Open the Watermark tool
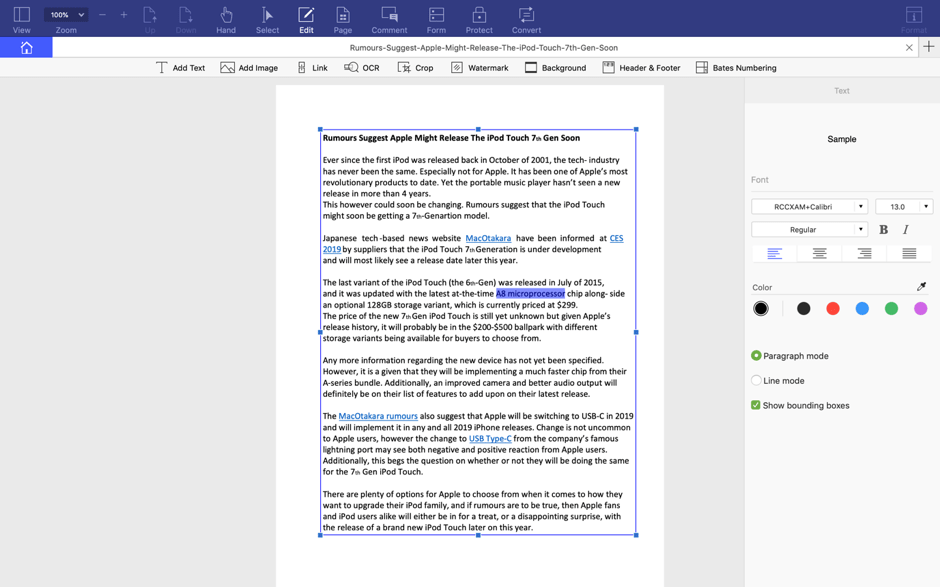The height and width of the screenshot is (587, 940). tap(479, 68)
